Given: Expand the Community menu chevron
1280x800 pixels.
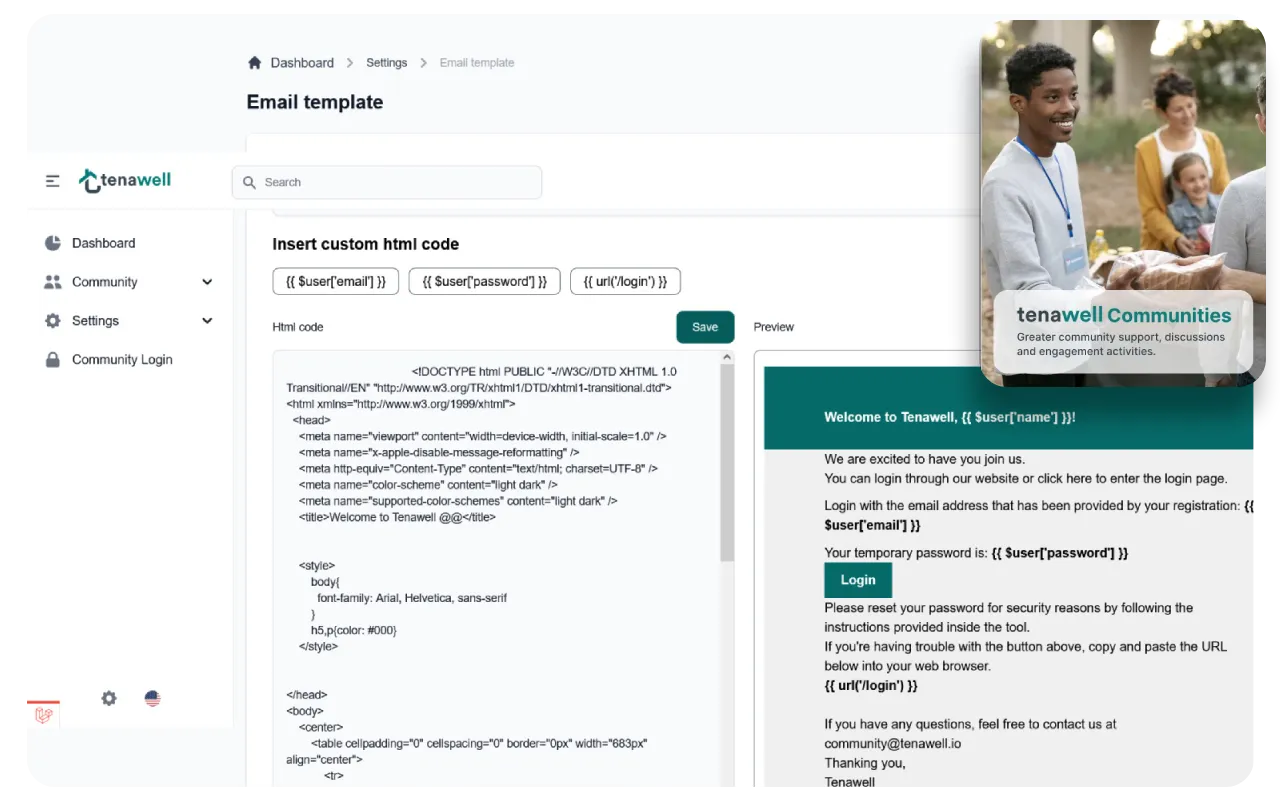Looking at the screenshot, I should 207,282.
